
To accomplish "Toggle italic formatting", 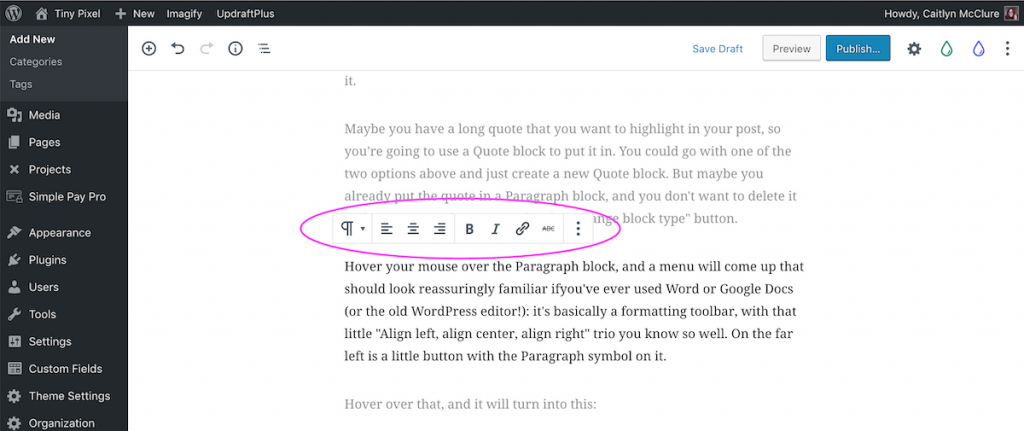I will [496, 229].
